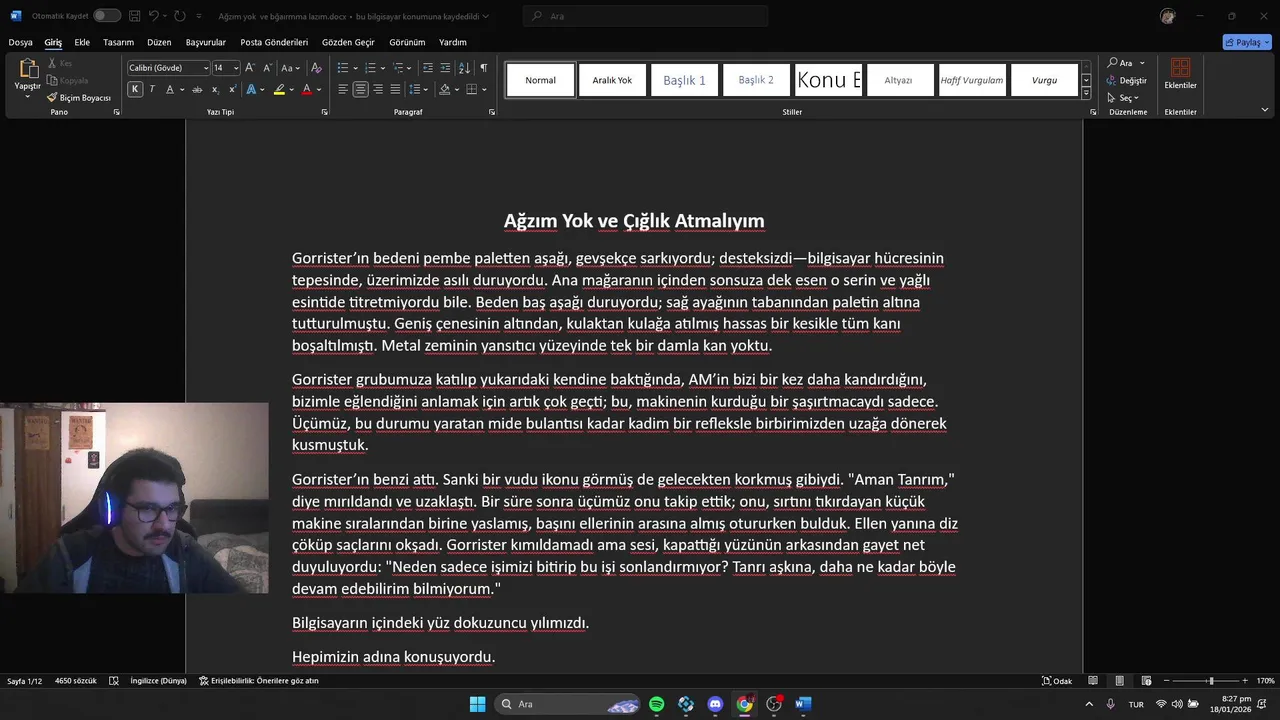Adjust the zoom slider in status bar

1210,681
